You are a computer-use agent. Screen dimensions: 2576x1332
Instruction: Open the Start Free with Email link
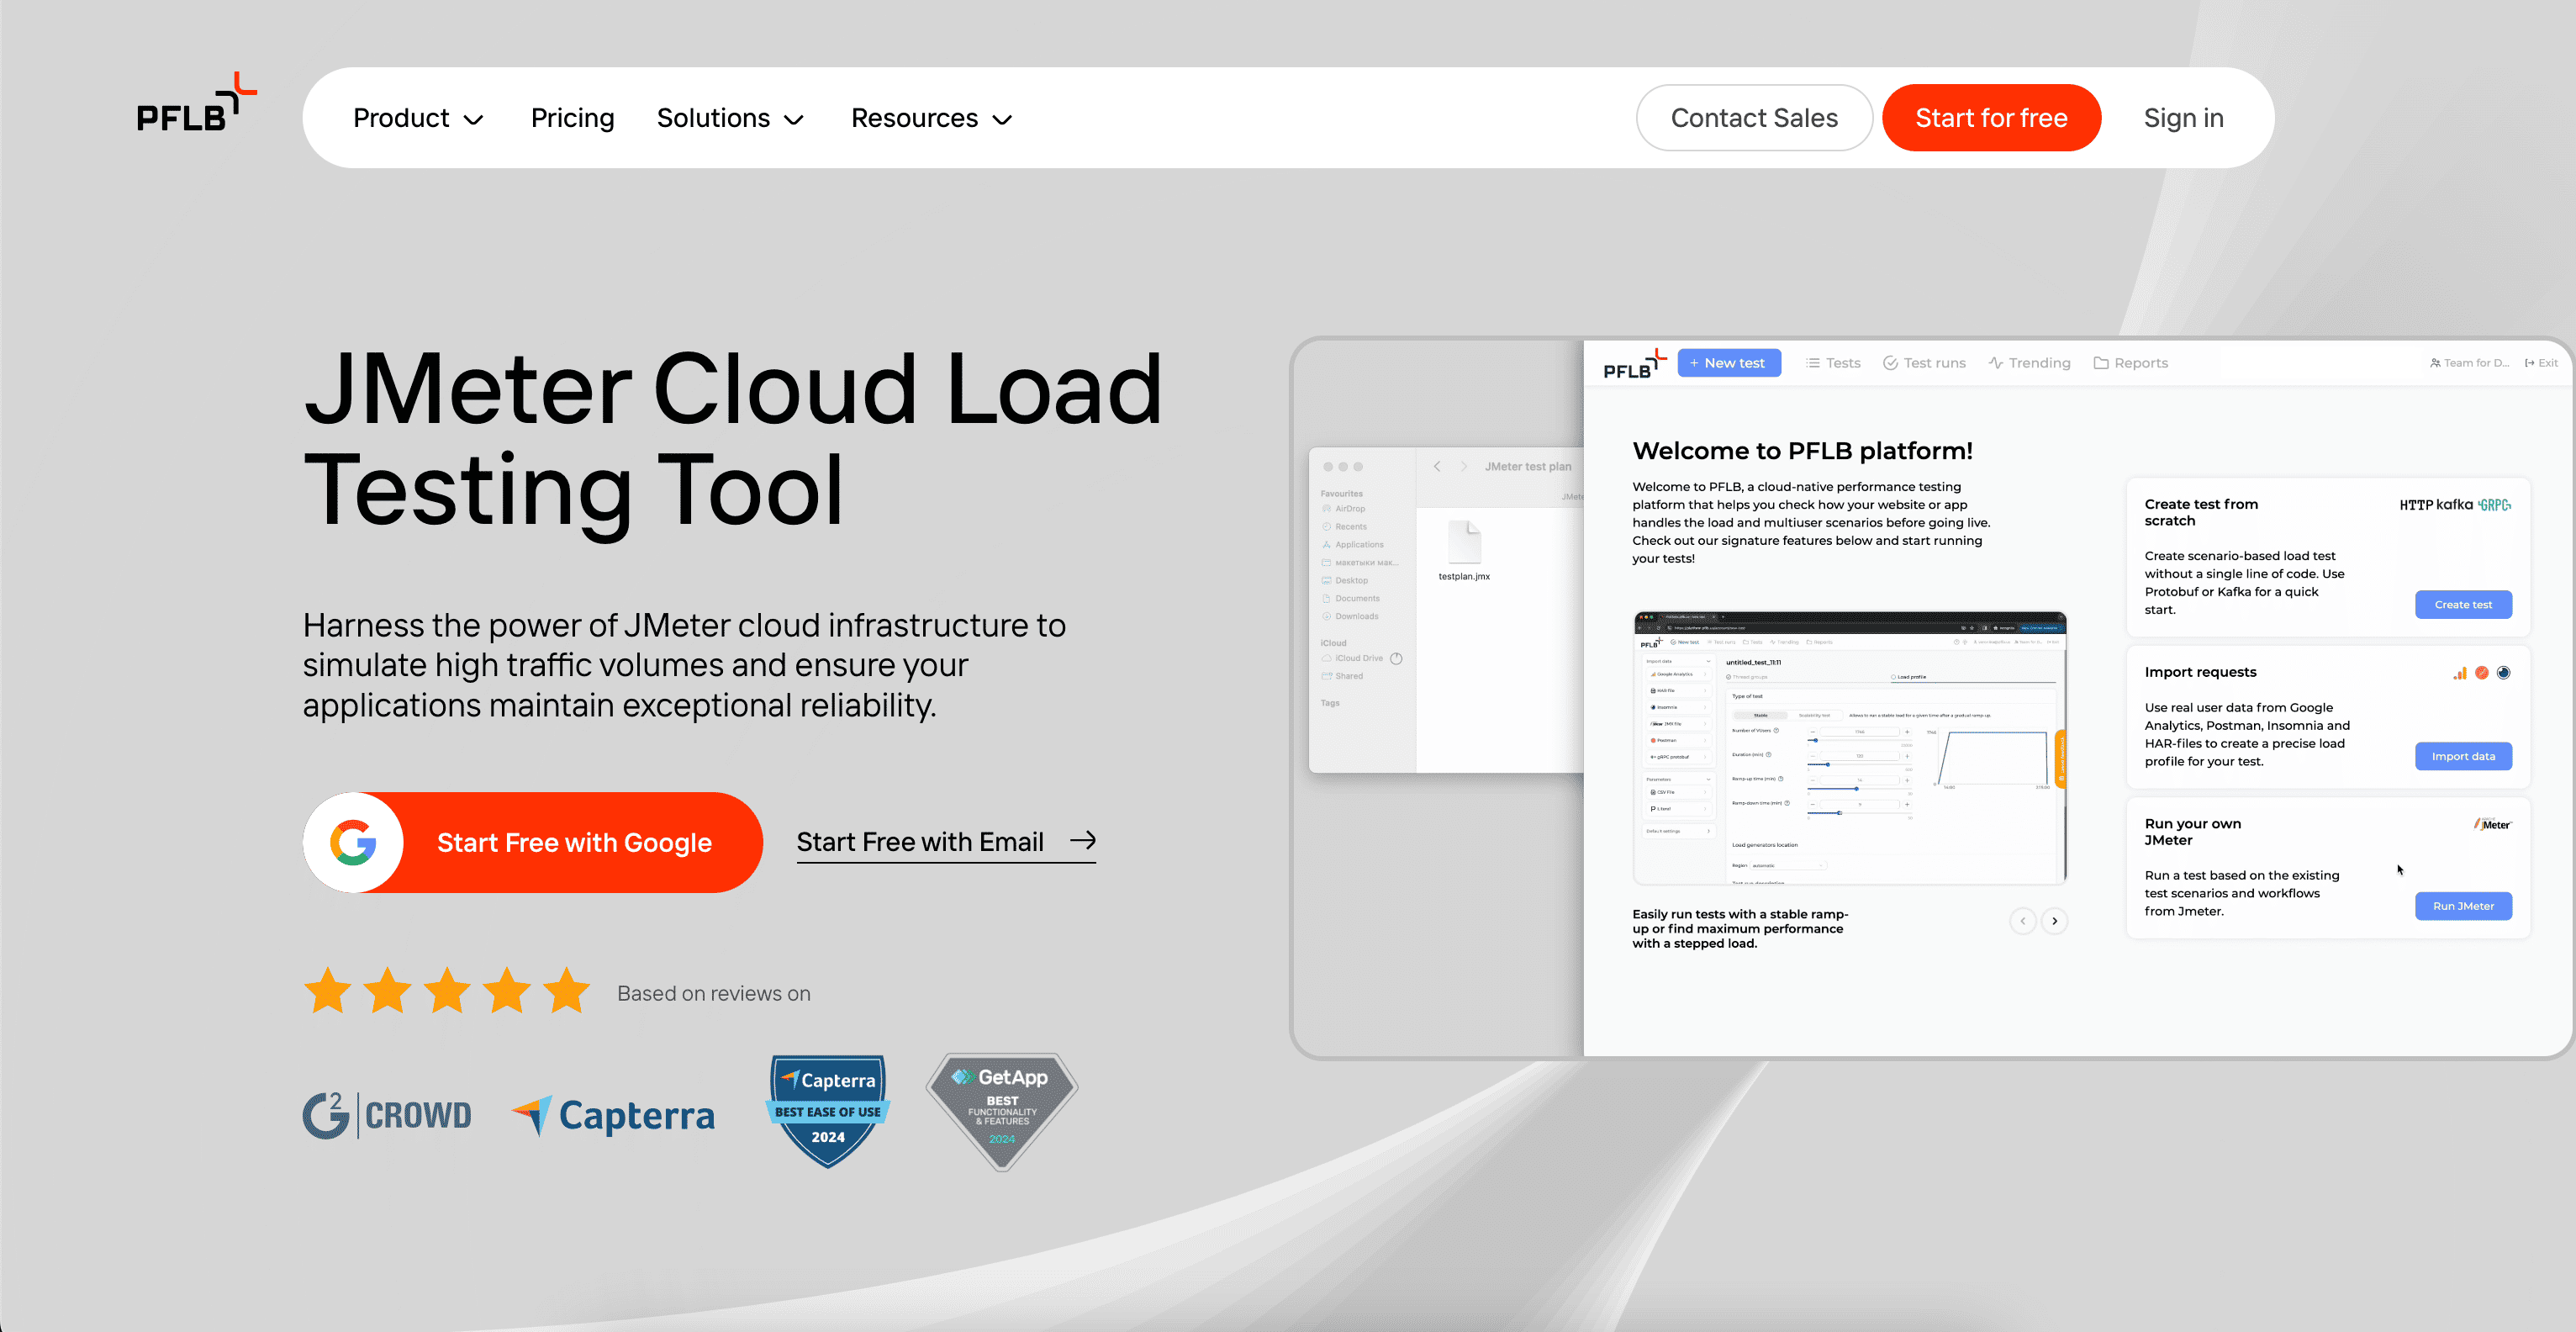pyautogui.click(x=946, y=842)
